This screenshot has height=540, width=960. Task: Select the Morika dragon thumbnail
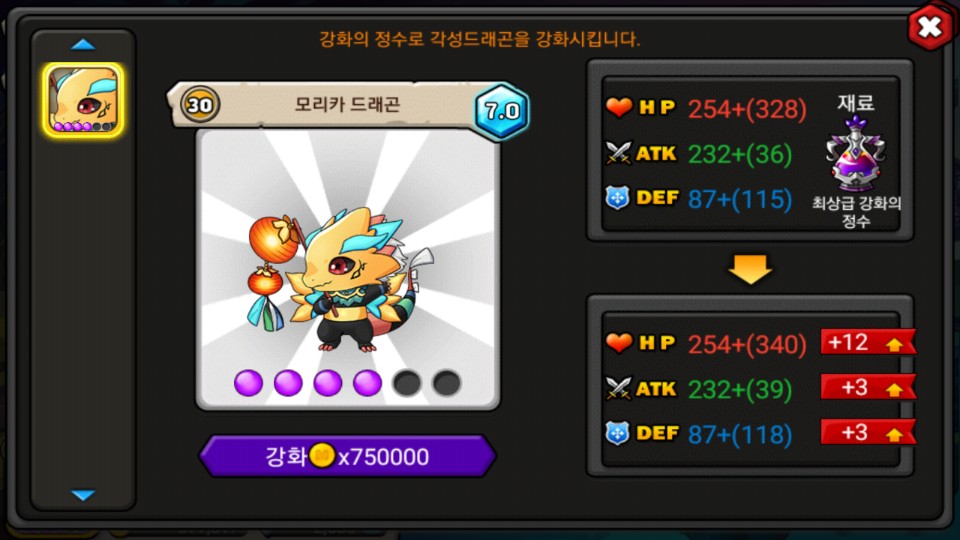coord(83,100)
